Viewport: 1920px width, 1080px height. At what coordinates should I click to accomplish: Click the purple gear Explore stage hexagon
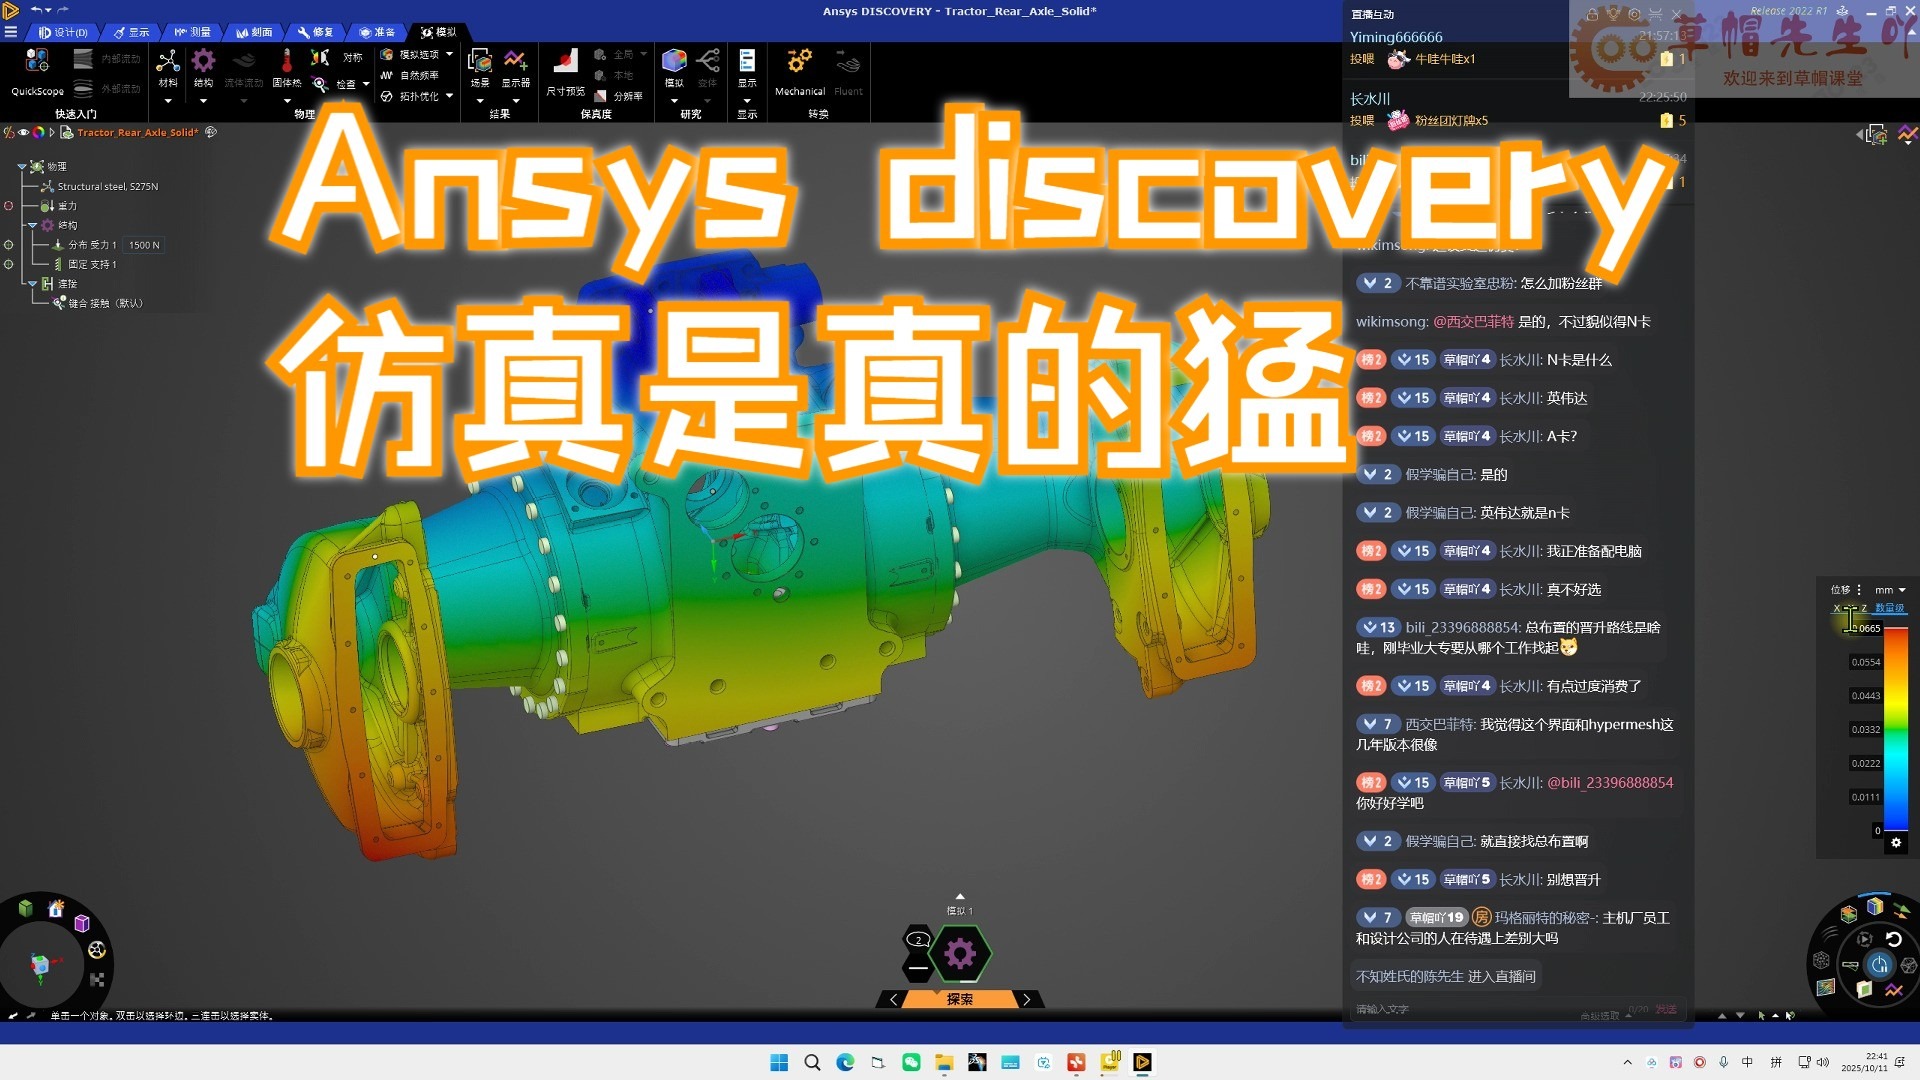(960, 954)
